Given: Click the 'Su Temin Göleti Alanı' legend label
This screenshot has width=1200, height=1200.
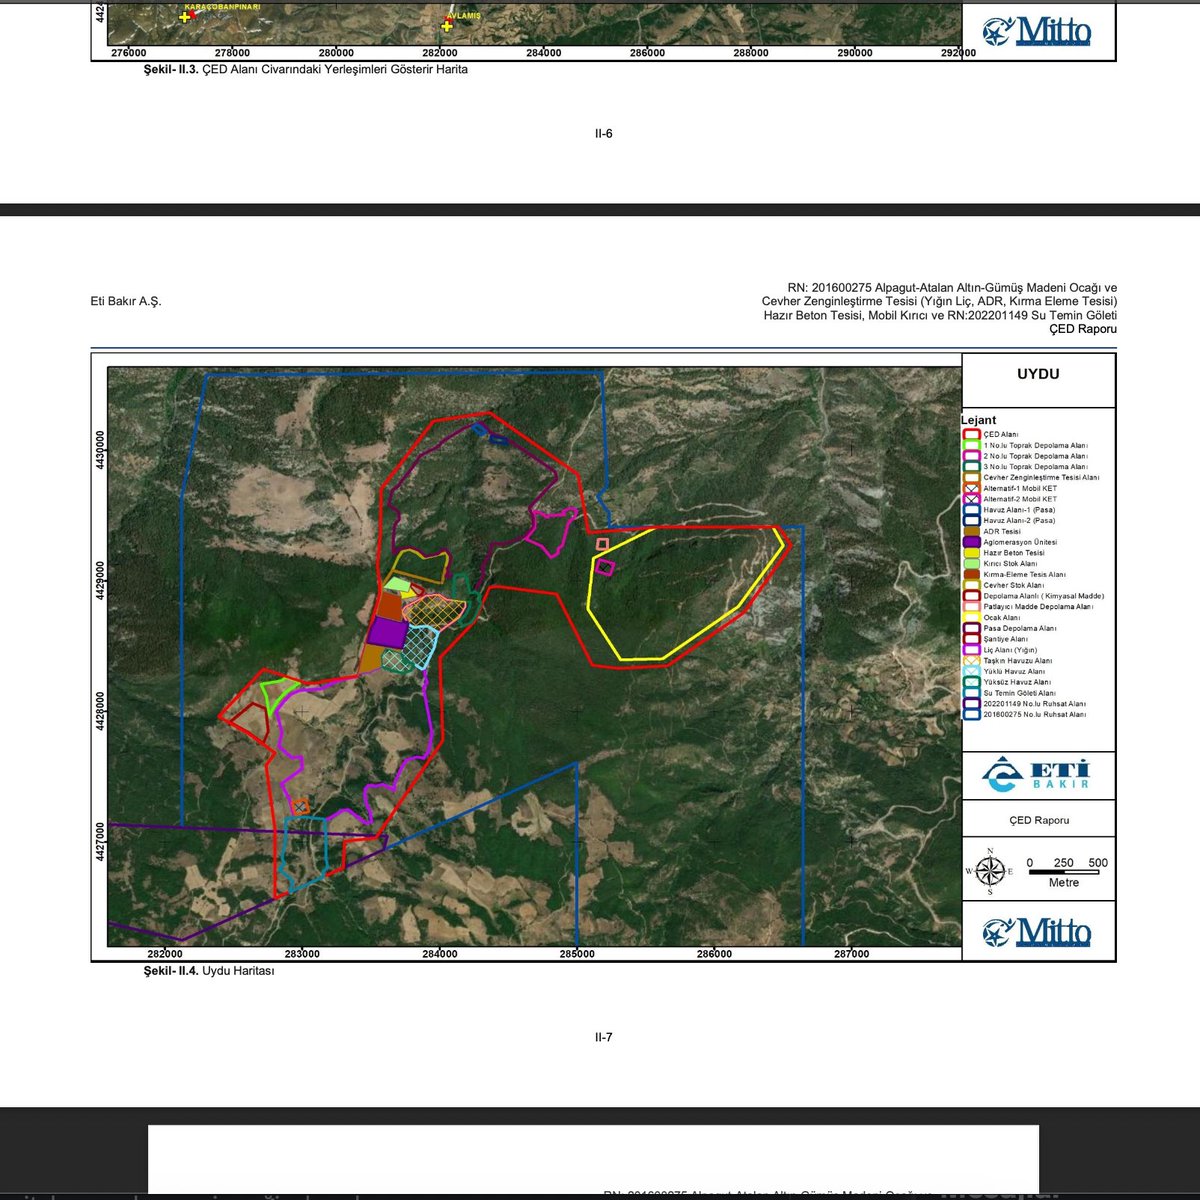Looking at the screenshot, I should click(1019, 693).
